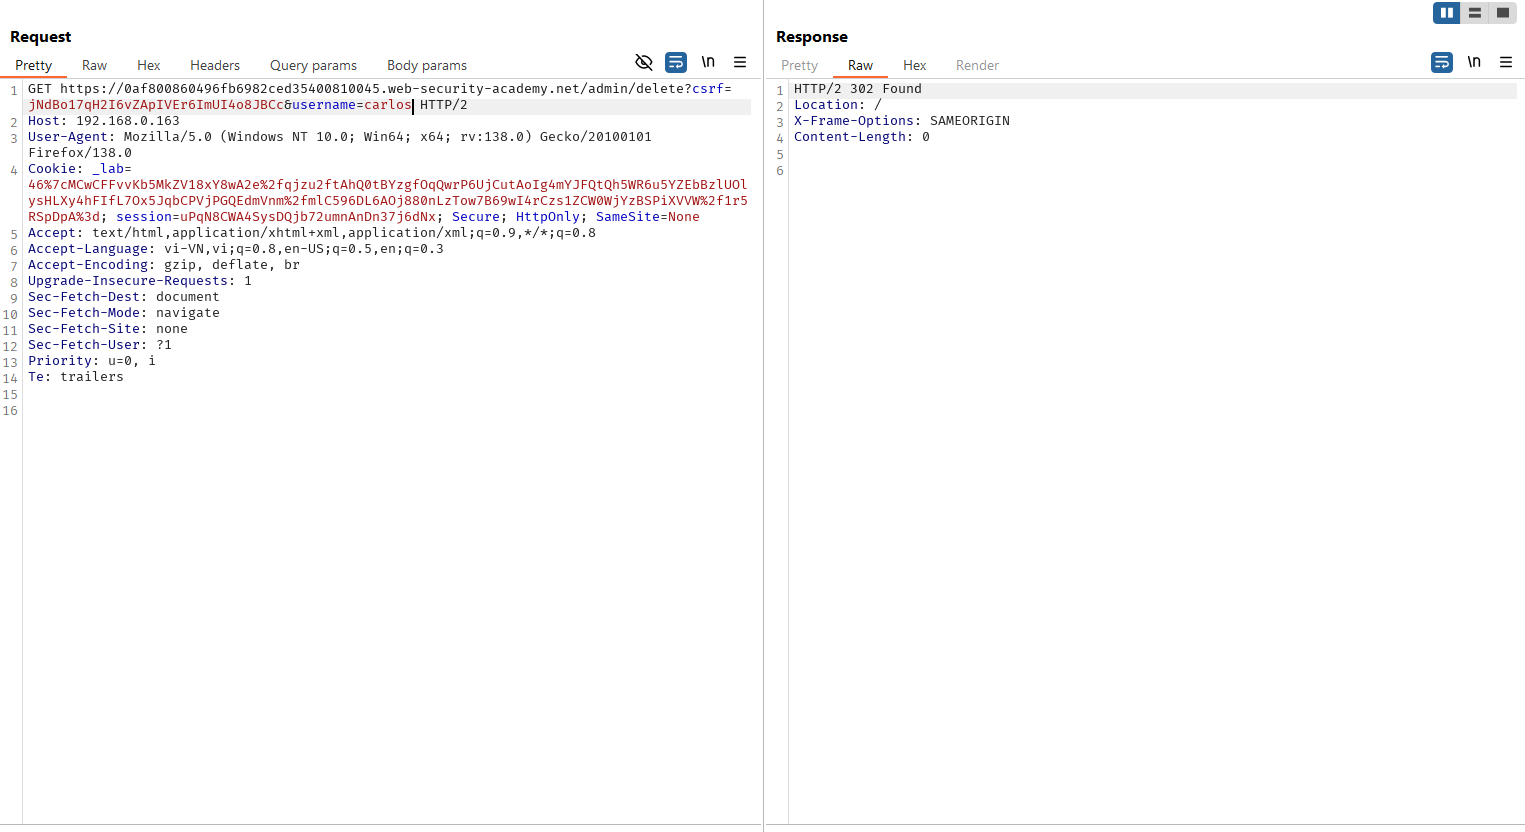
Task: Click the X-Frame-Options response header
Action: [x=902, y=121]
